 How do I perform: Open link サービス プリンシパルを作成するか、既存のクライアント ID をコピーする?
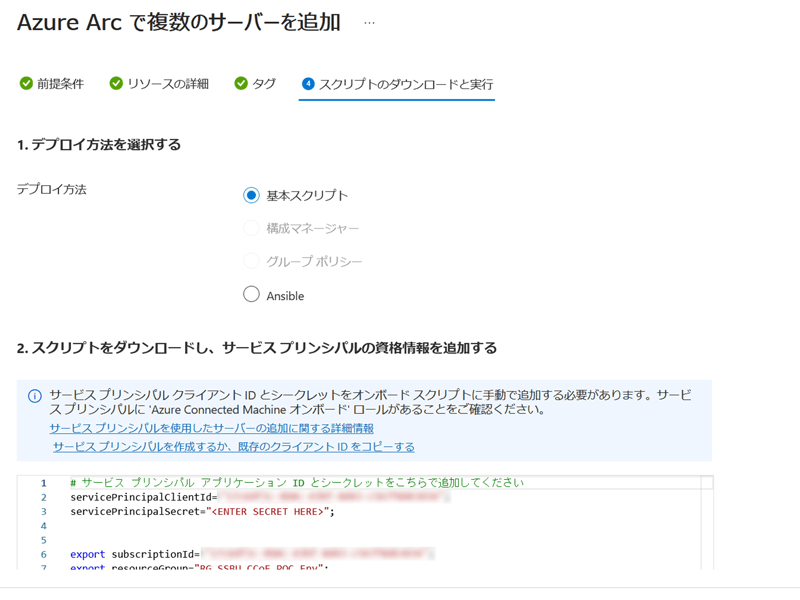click(x=234, y=447)
